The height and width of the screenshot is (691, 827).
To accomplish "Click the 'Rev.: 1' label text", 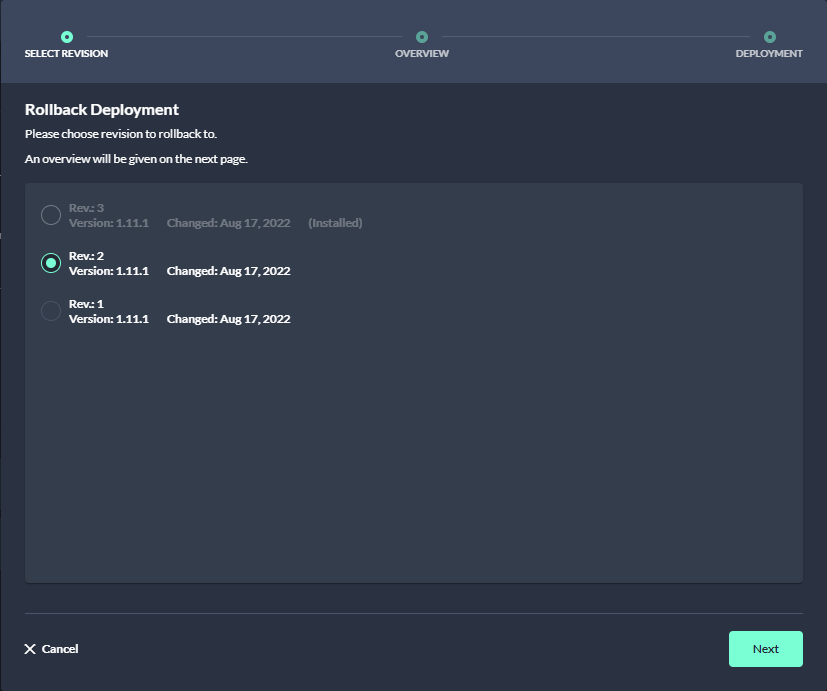I will [x=86, y=304].
